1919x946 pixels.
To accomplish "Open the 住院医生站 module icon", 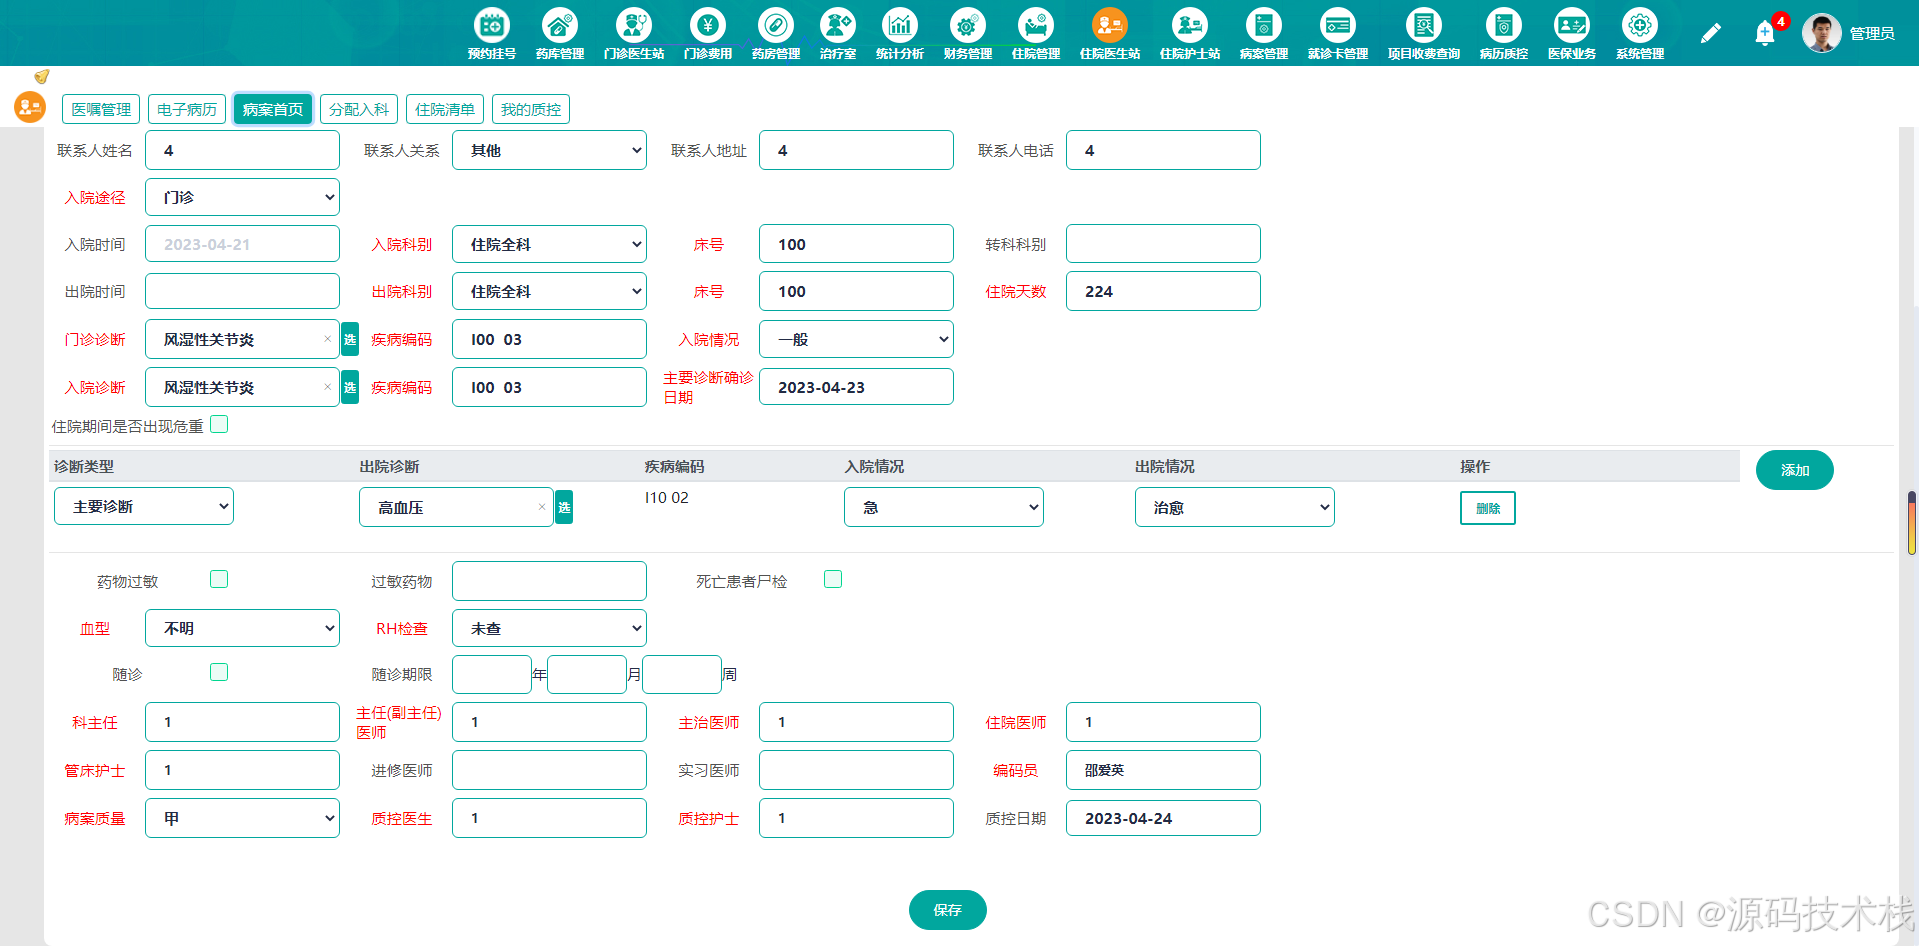I will pyautogui.click(x=1110, y=25).
